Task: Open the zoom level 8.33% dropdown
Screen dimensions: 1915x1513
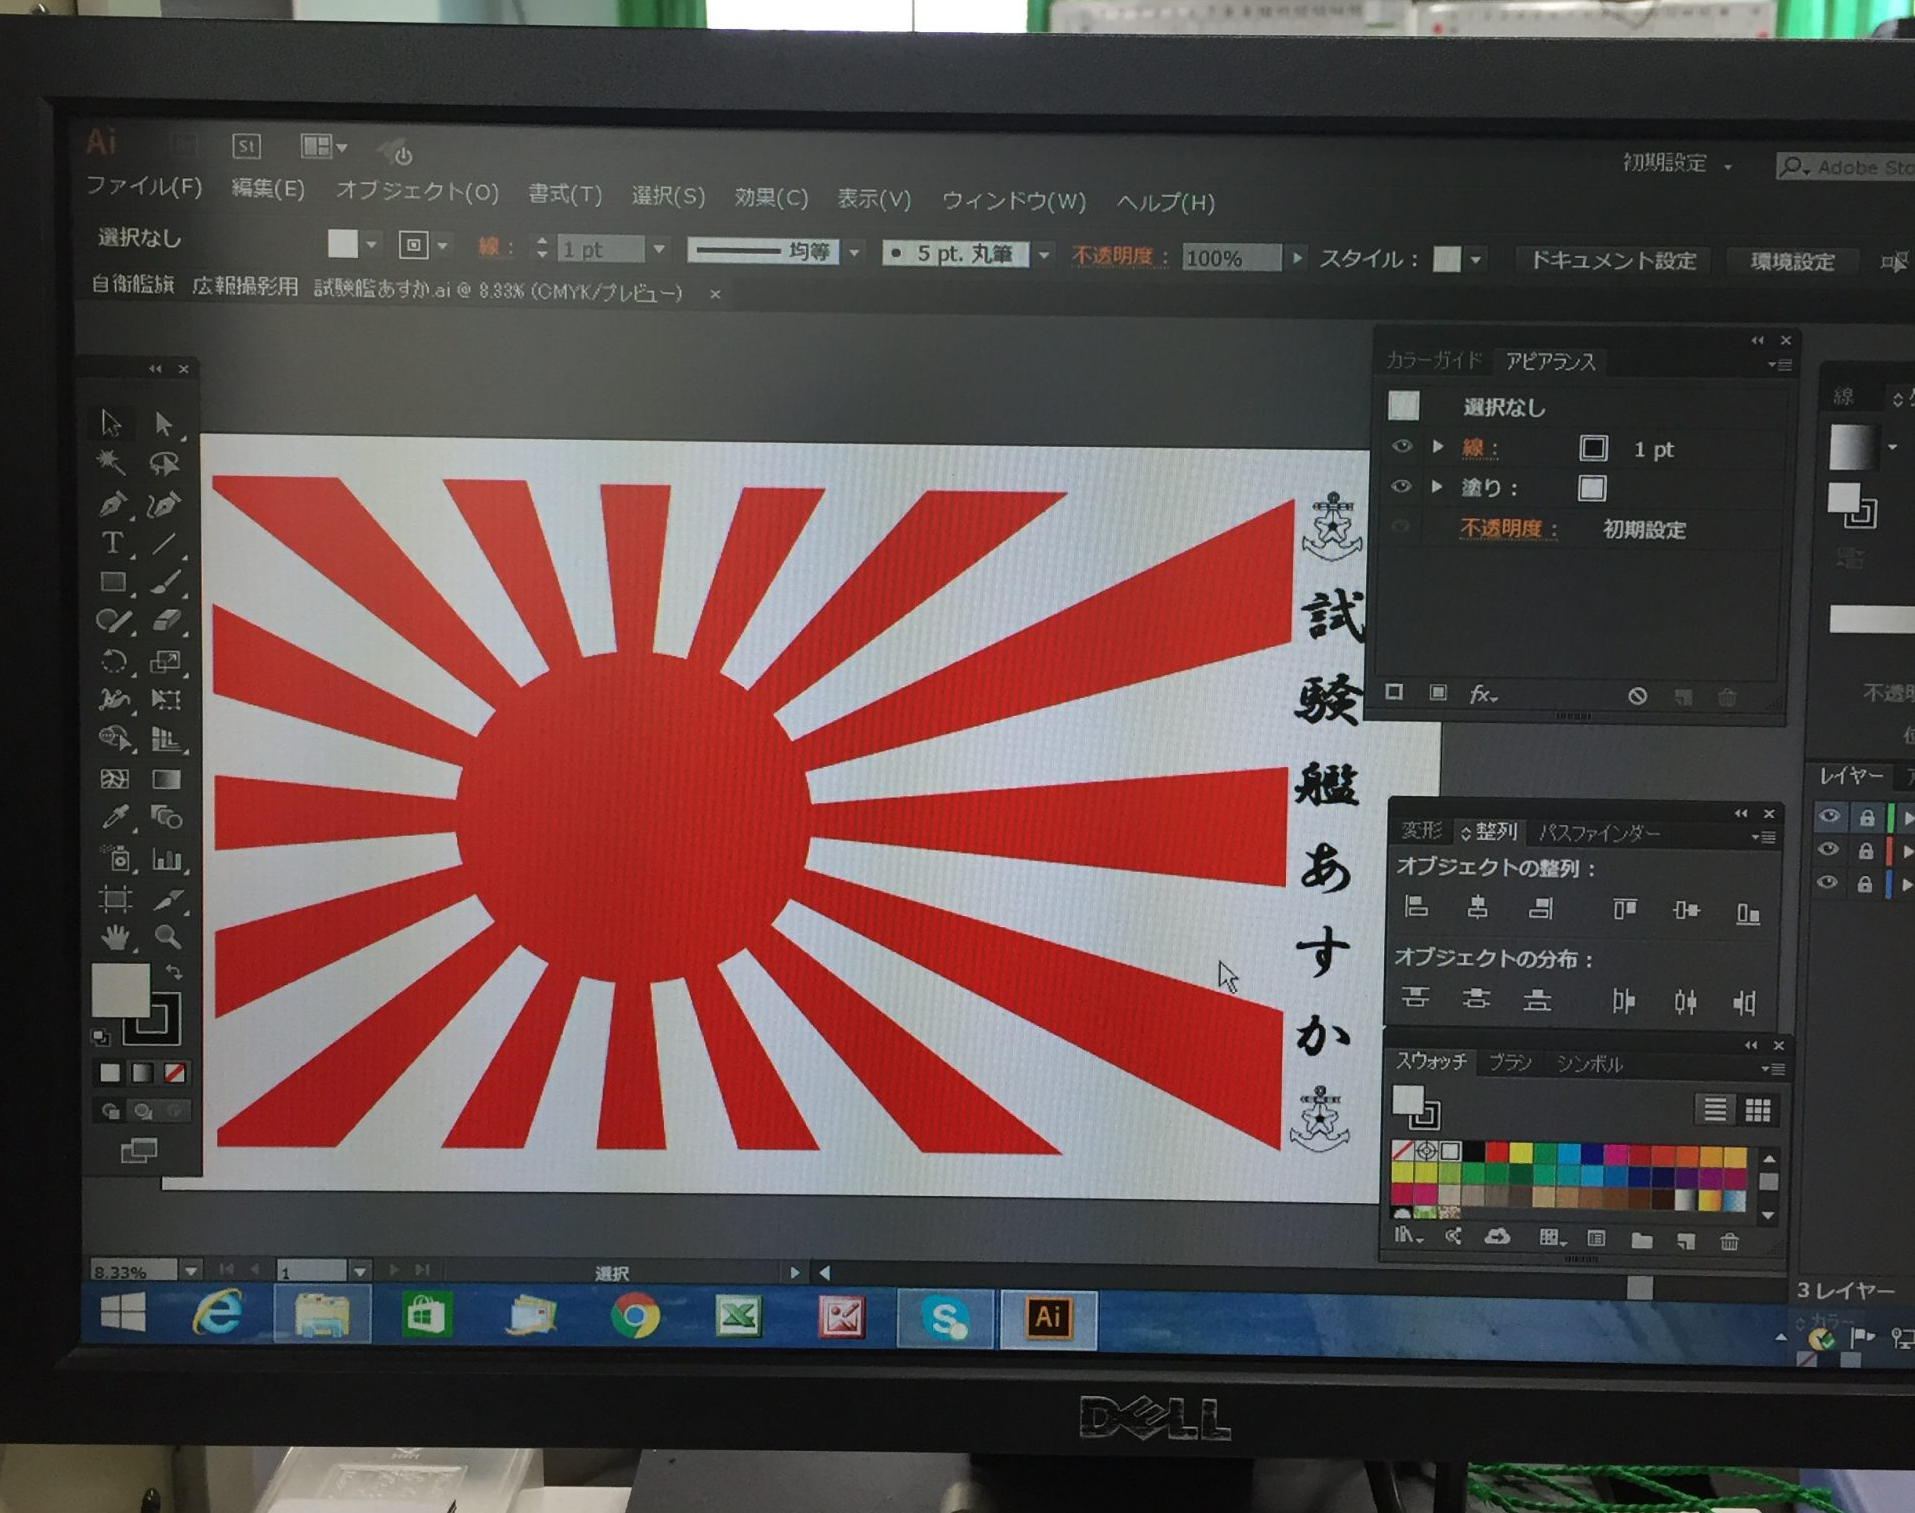Action: [190, 1271]
